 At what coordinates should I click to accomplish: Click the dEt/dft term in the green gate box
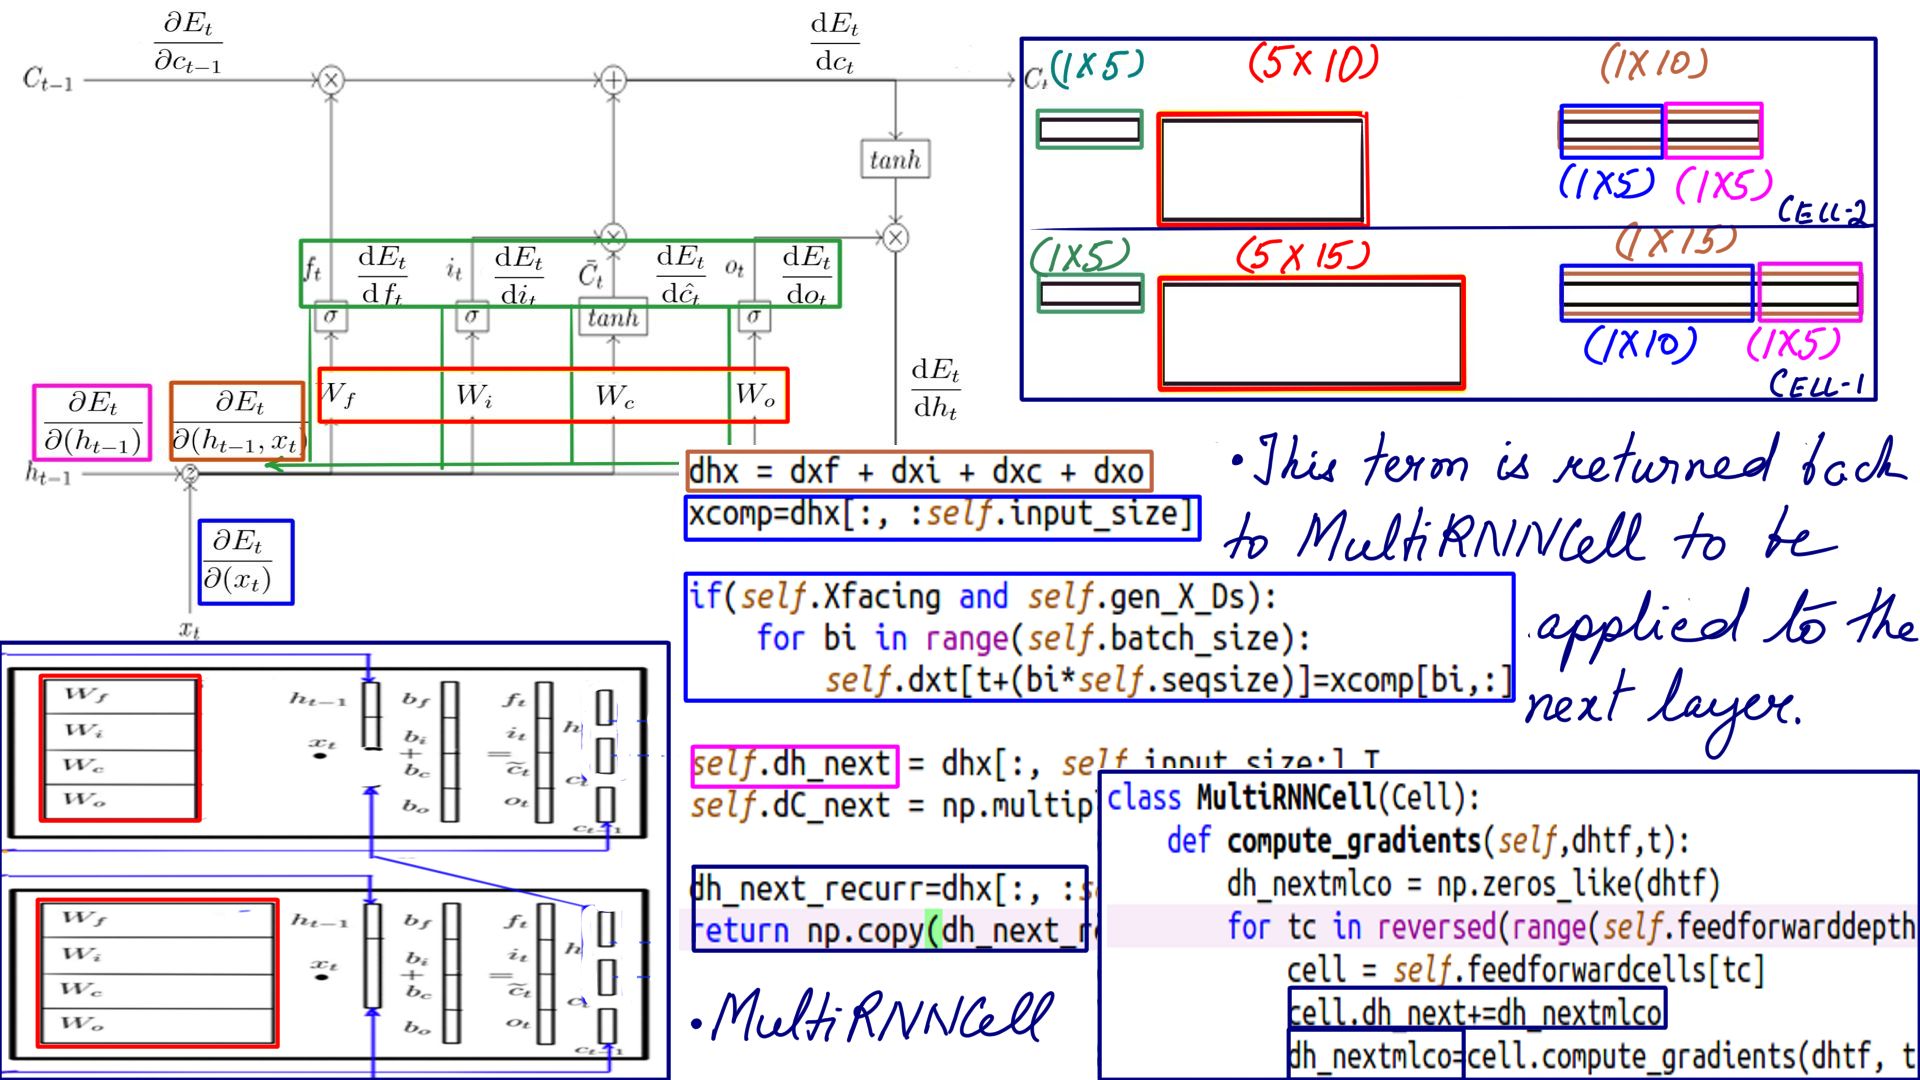click(382, 274)
